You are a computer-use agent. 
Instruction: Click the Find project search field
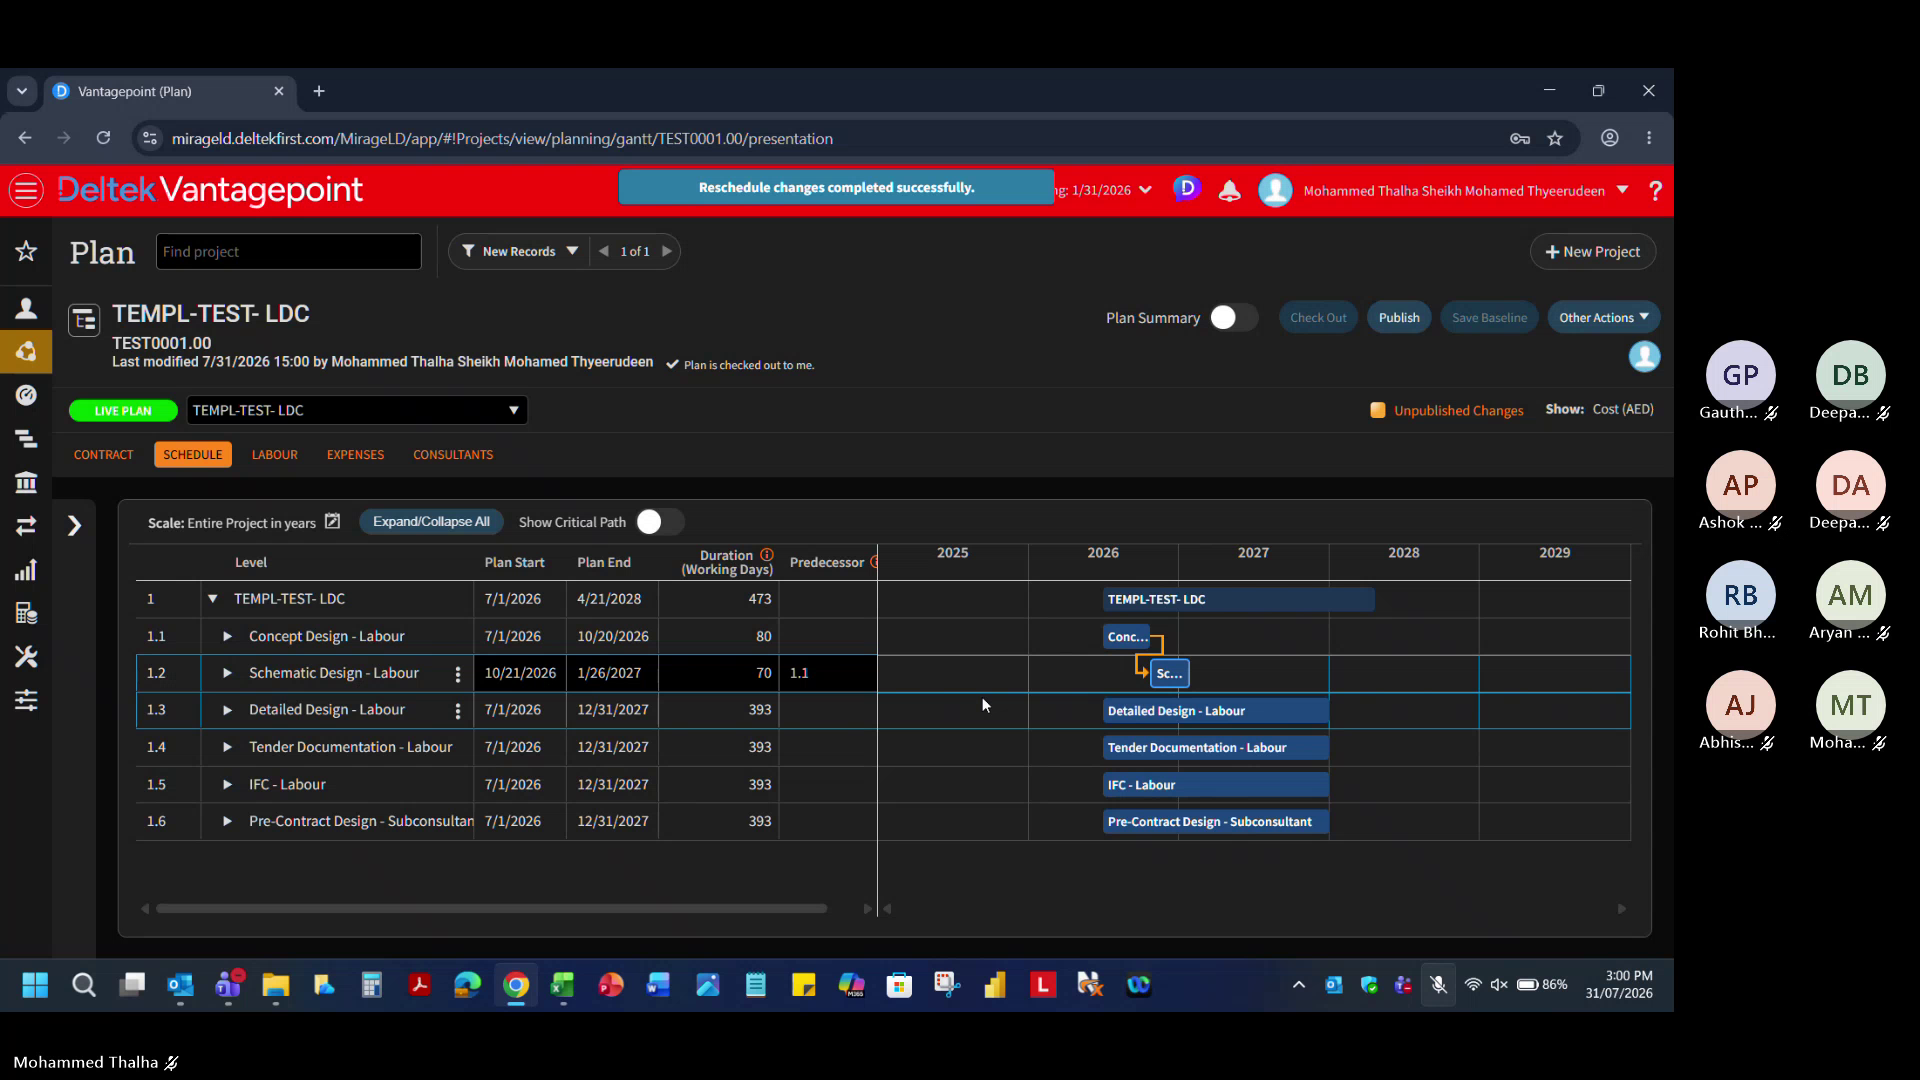(x=289, y=252)
